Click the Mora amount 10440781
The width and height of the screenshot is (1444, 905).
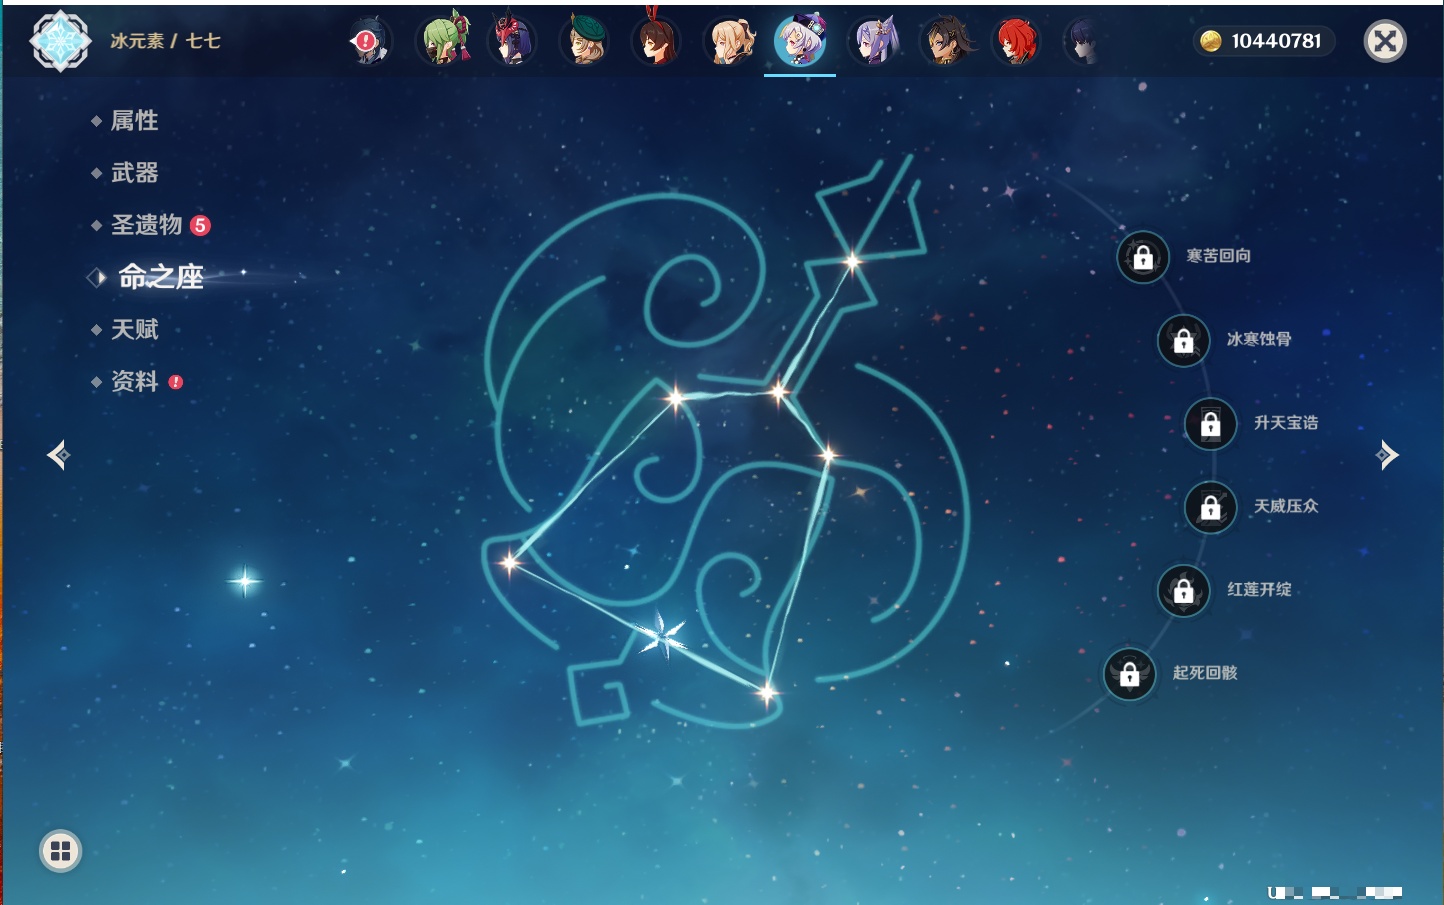tap(1276, 41)
